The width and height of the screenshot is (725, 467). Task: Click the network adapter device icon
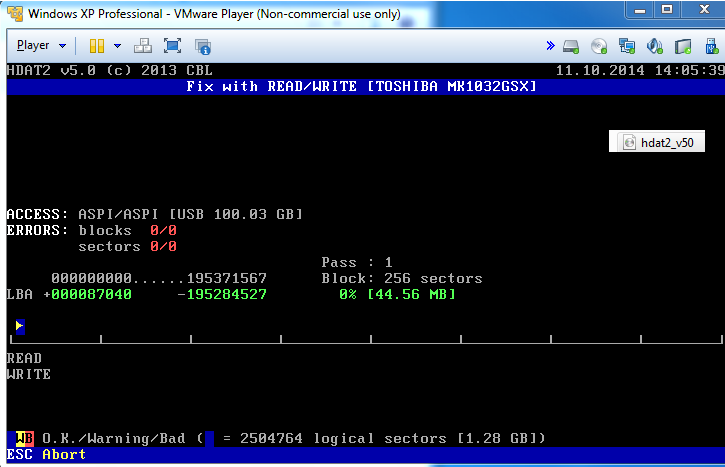pyautogui.click(x=627, y=46)
